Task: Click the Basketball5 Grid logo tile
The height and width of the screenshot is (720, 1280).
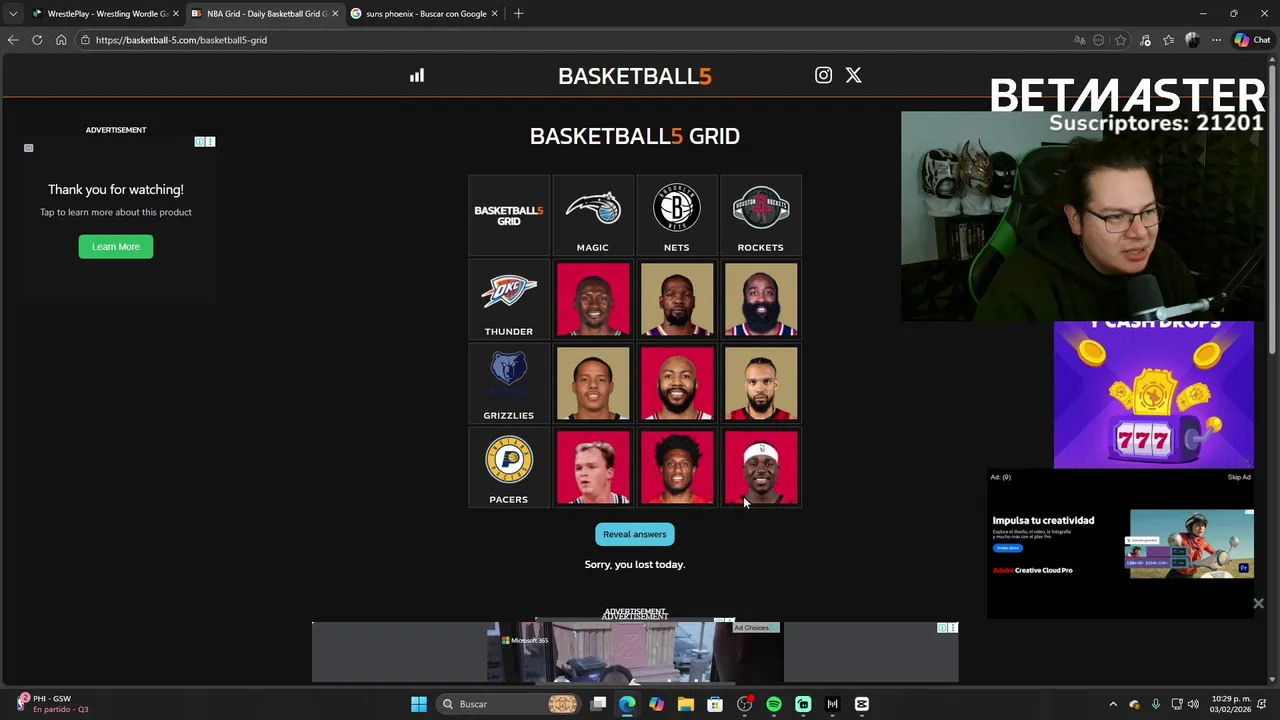Action: (509, 216)
